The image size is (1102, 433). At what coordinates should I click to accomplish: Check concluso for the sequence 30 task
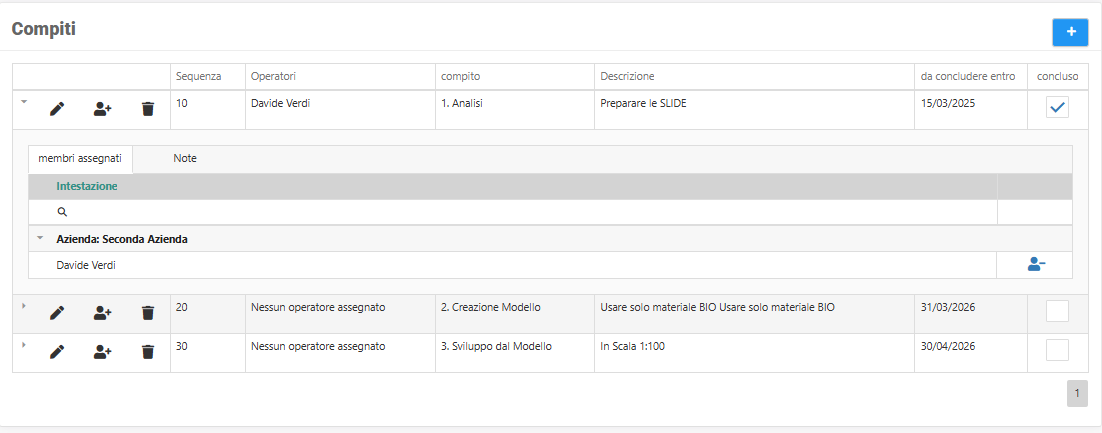[x=1057, y=350]
